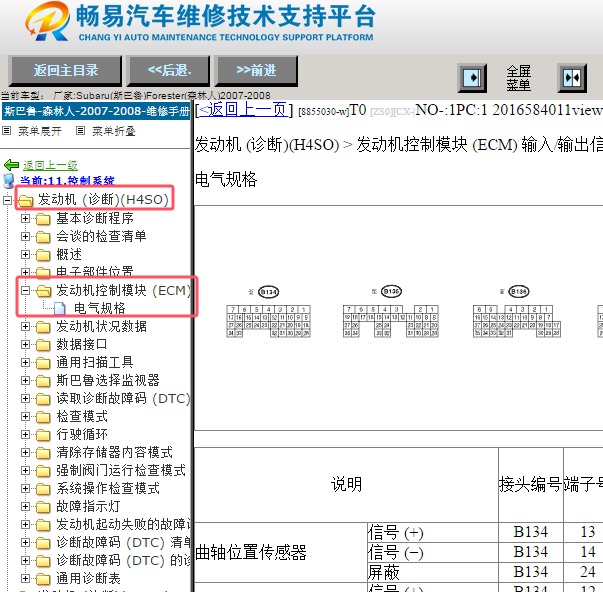Image resolution: width=603 pixels, height=592 pixels.
Task: Select 数据接口 in the tree
Action: coord(82,344)
